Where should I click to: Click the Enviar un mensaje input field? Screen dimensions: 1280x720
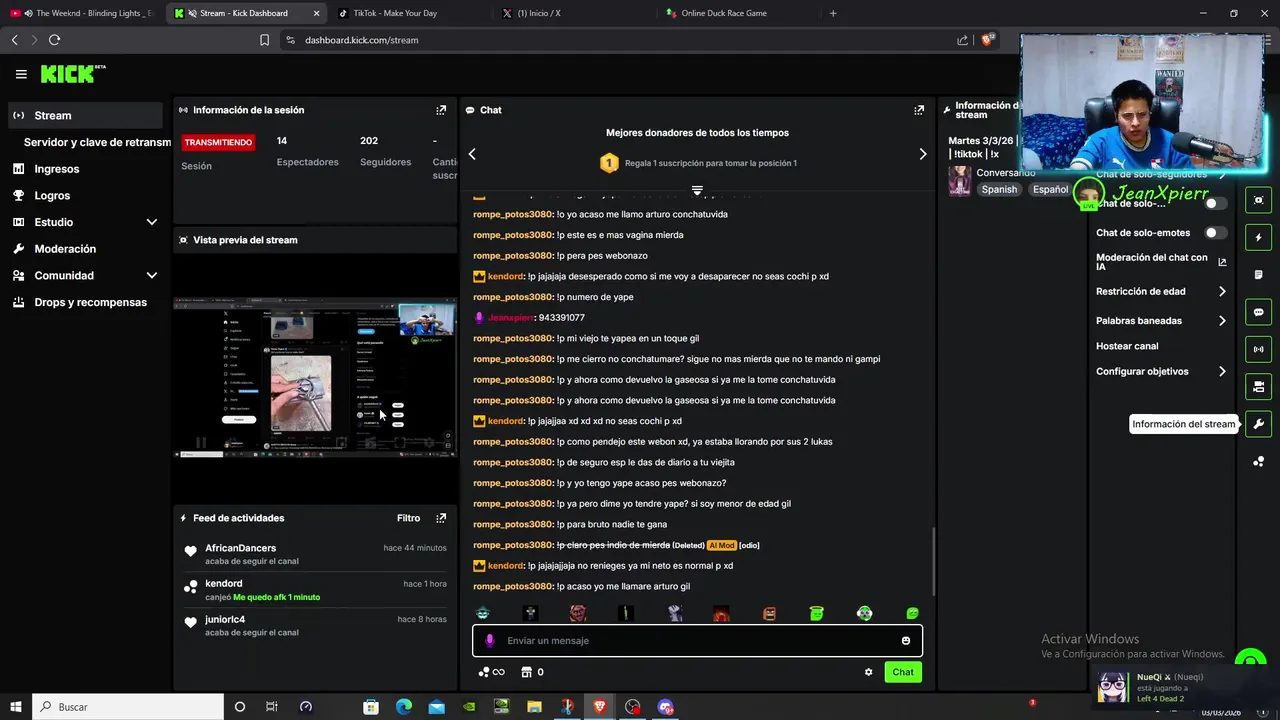coord(697,640)
